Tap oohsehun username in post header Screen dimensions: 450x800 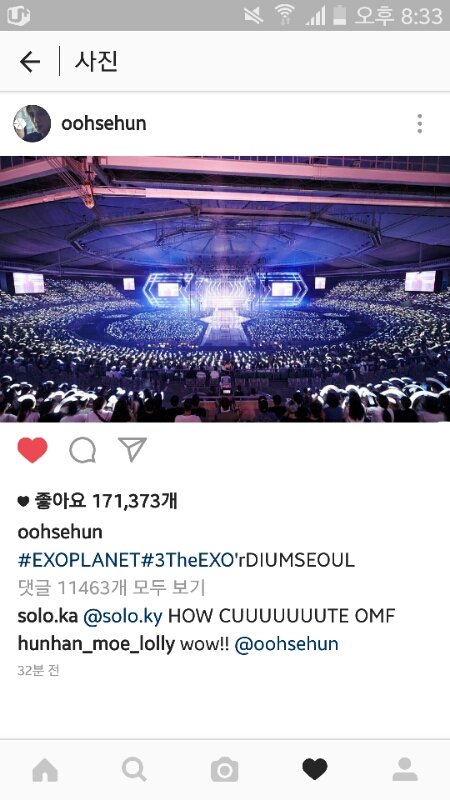pos(104,123)
